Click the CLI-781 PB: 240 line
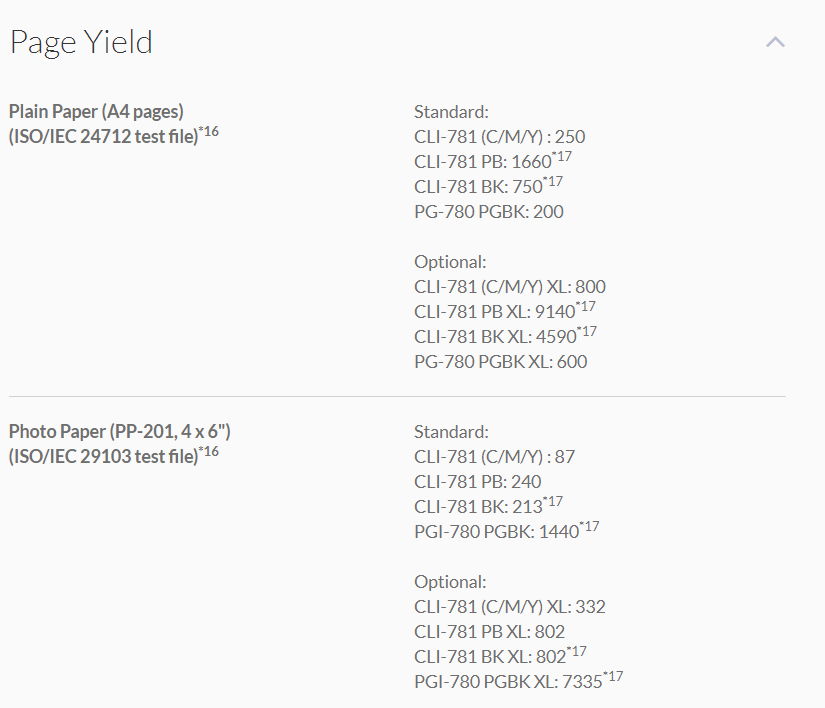The image size is (825, 708). coord(478,481)
